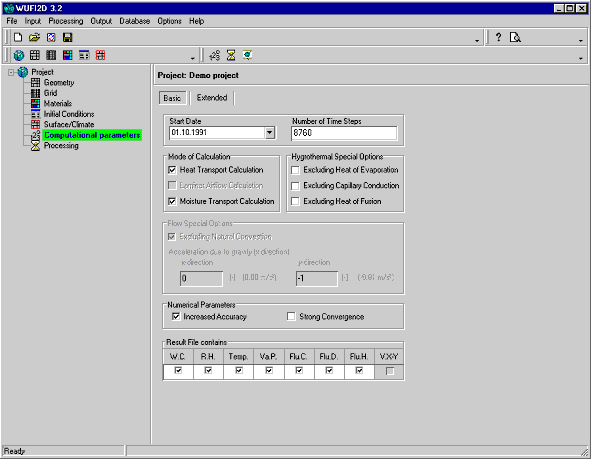Open Grid via toolbar icon
The image size is (591, 459).
click(x=51, y=55)
